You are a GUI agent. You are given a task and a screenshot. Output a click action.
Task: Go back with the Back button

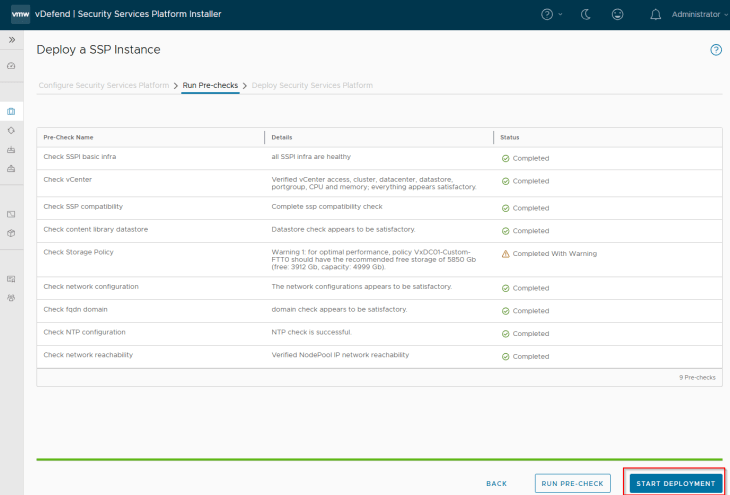(496, 483)
